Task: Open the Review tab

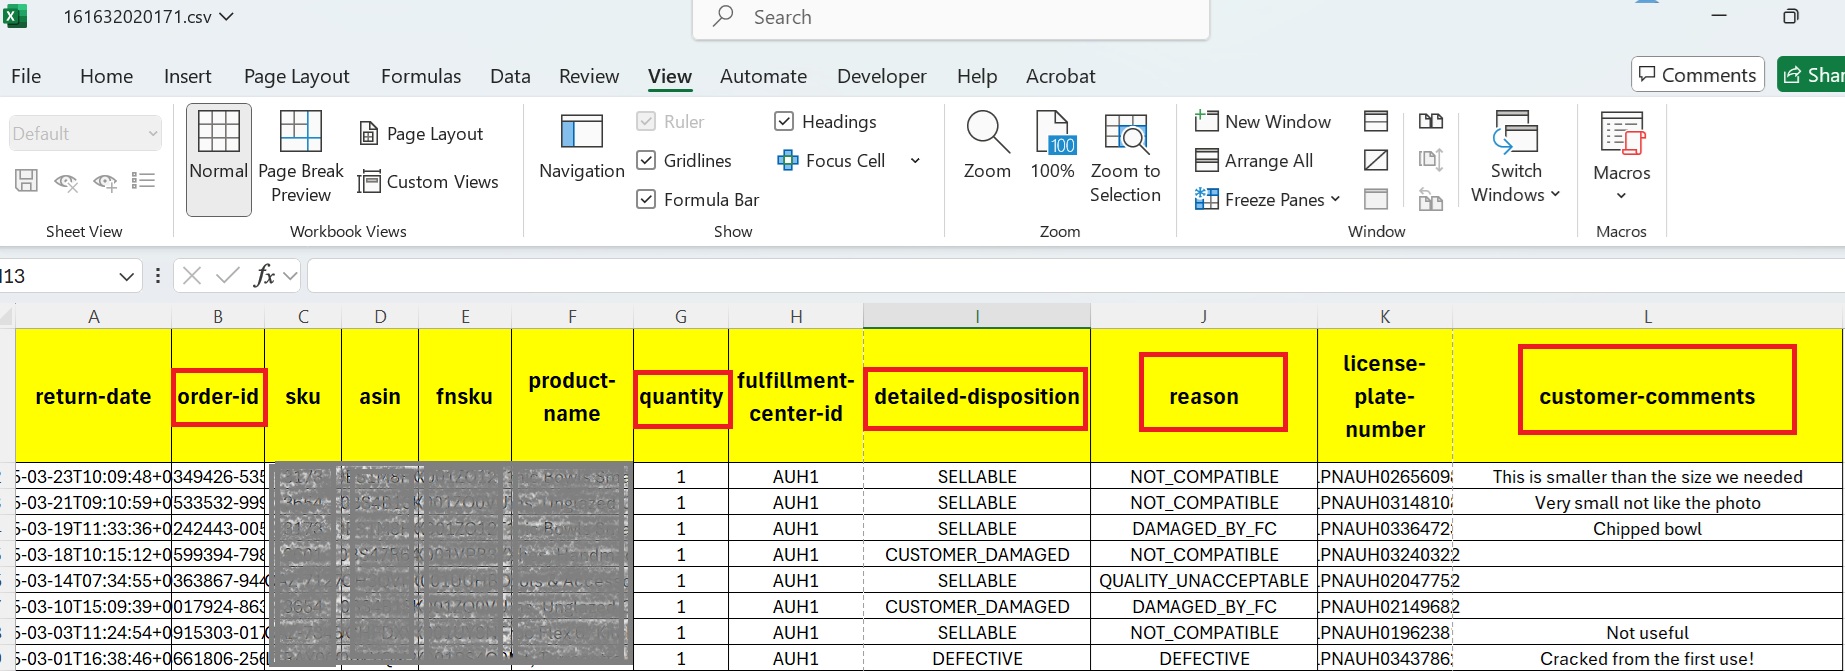Action: (x=589, y=76)
